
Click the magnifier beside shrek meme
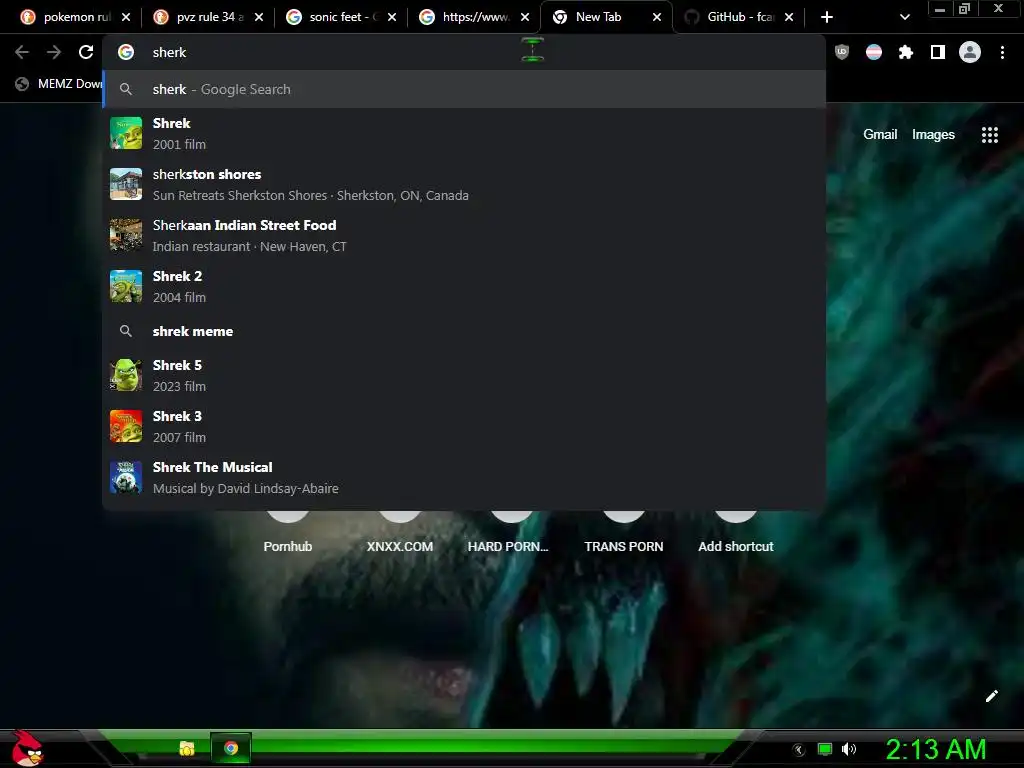coord(126,331)
